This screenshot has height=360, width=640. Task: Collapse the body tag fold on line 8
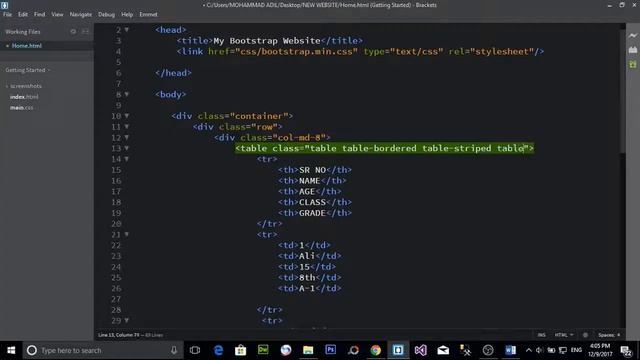point(127,94)
